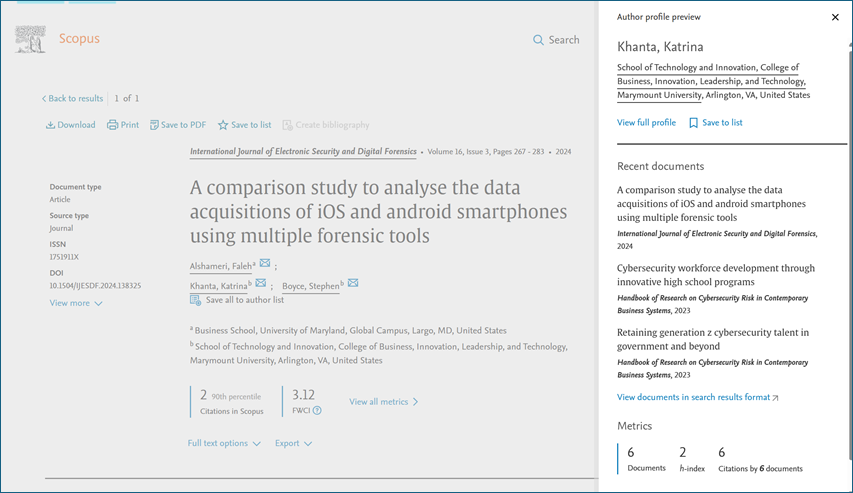Click the Scopus logo icon
The image size is (853, 493).
(30, 39)
